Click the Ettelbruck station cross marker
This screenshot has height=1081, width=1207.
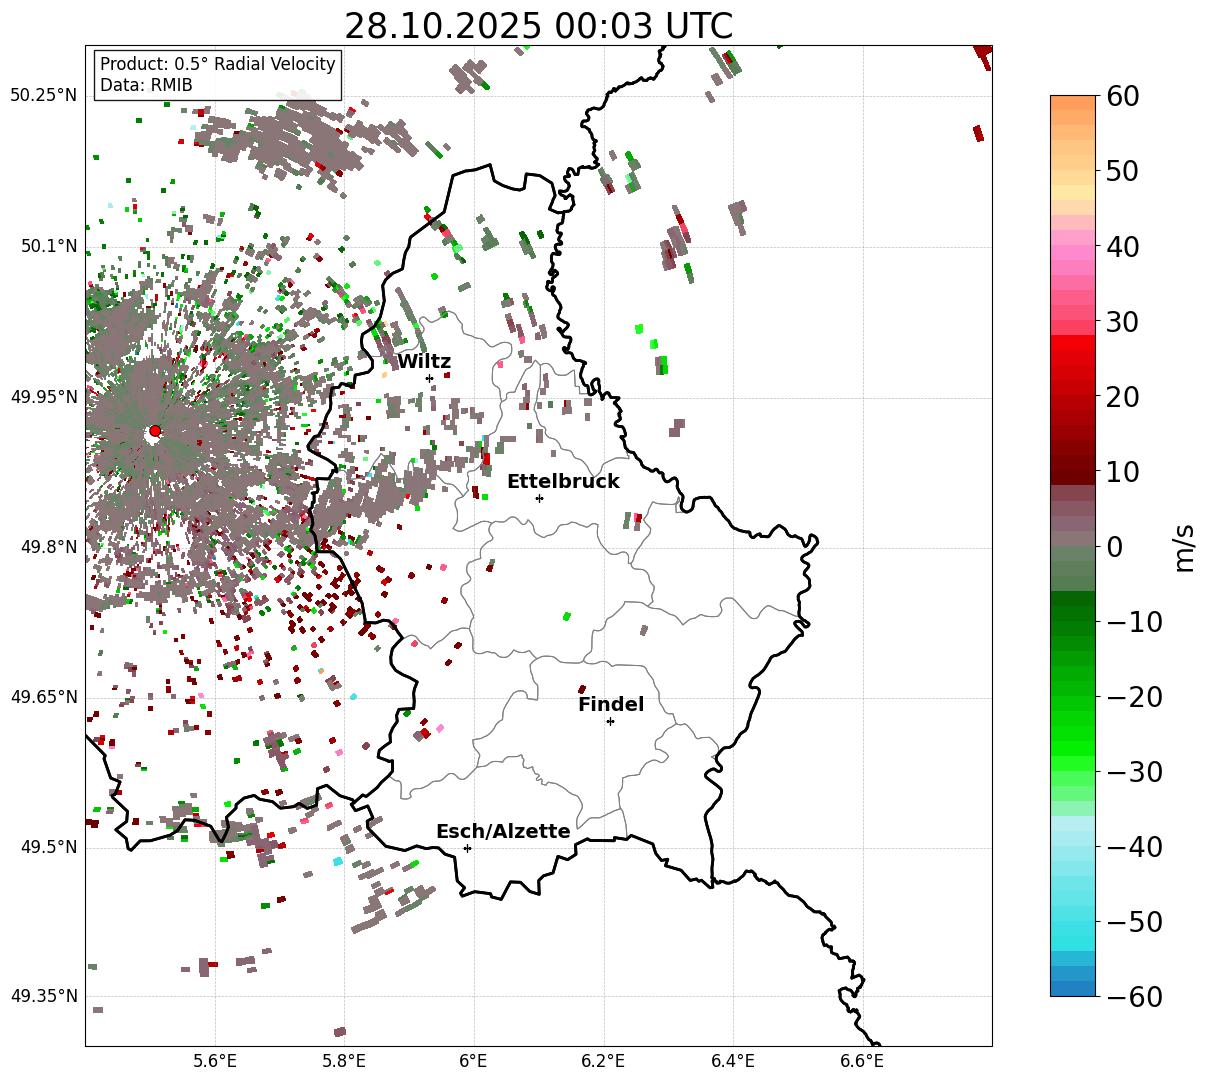[539, 498]
